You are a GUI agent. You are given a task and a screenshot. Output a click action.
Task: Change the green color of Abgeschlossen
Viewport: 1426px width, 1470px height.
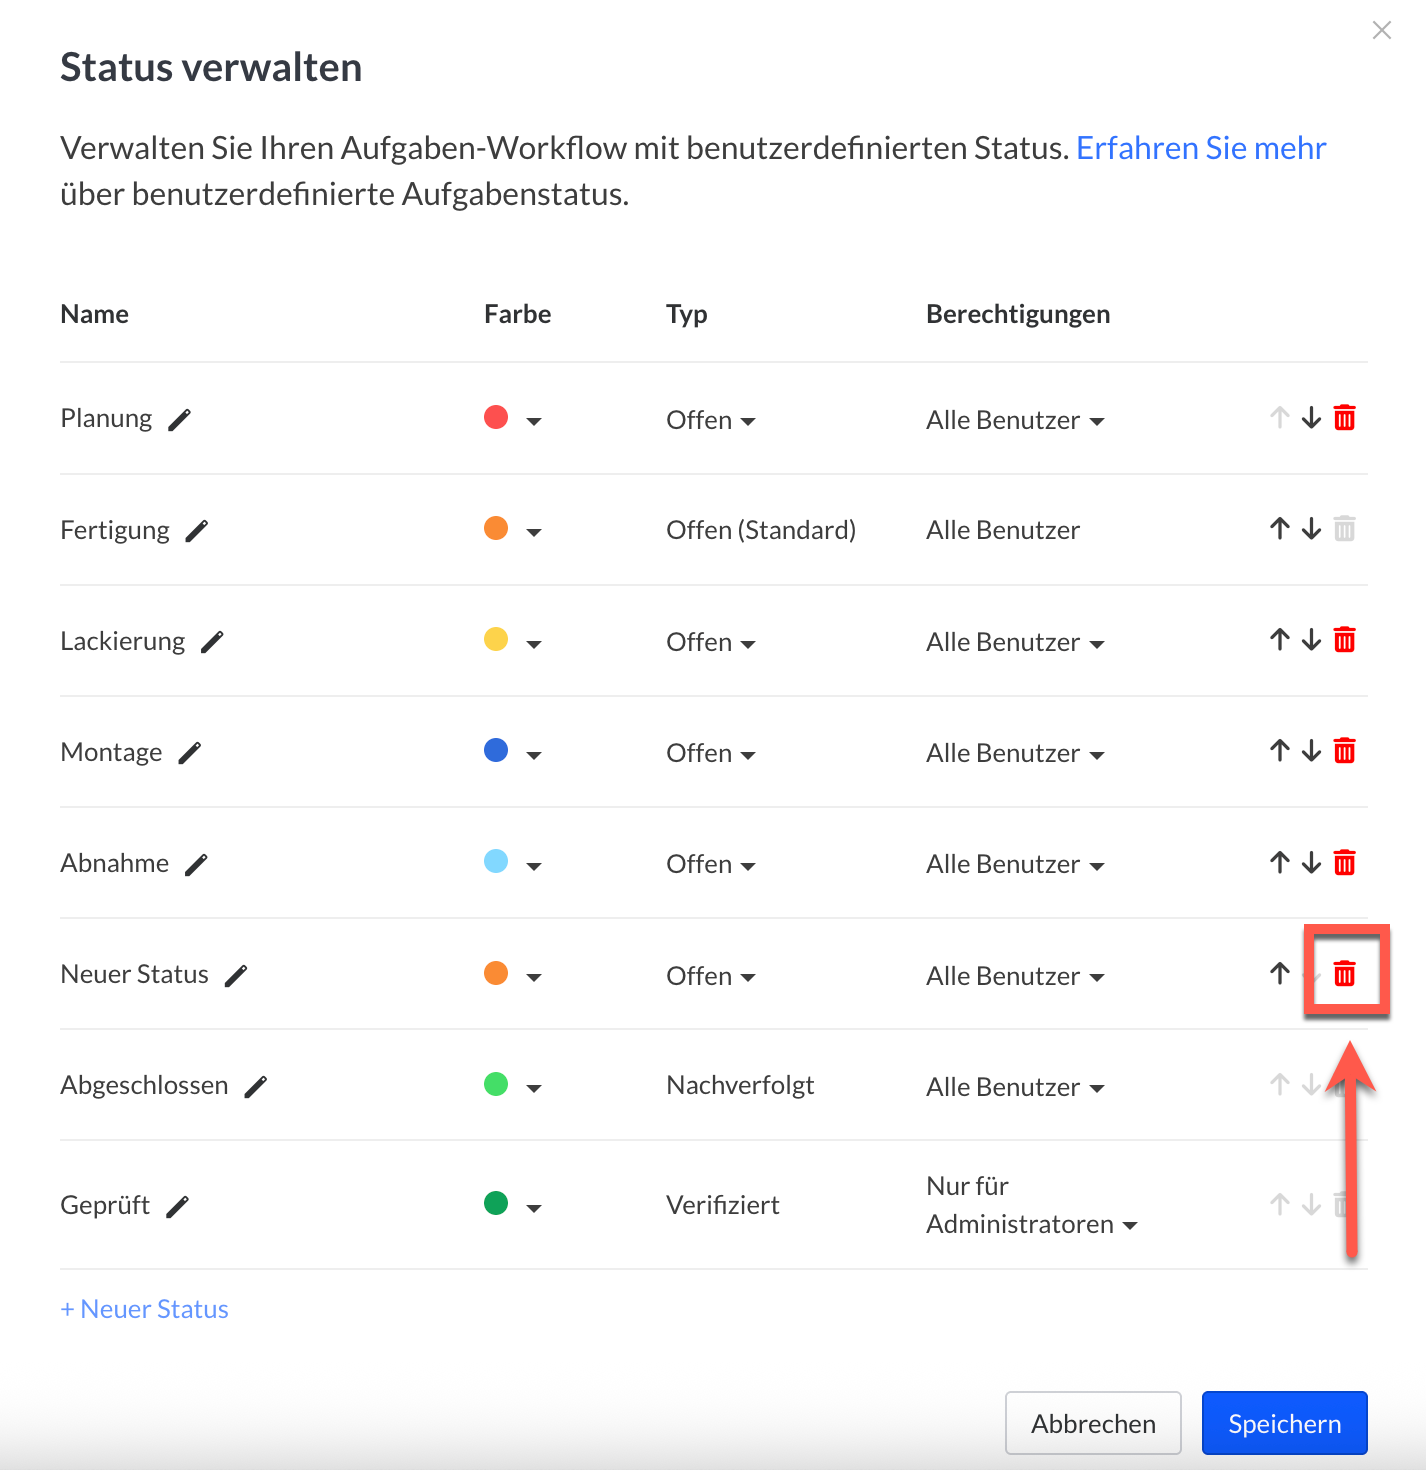512,1087
